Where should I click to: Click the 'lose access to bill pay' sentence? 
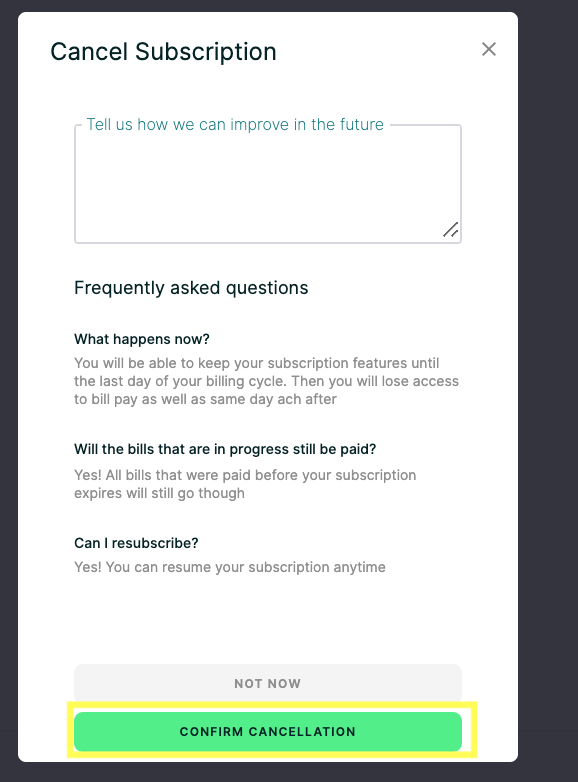(x=266, y=390)
